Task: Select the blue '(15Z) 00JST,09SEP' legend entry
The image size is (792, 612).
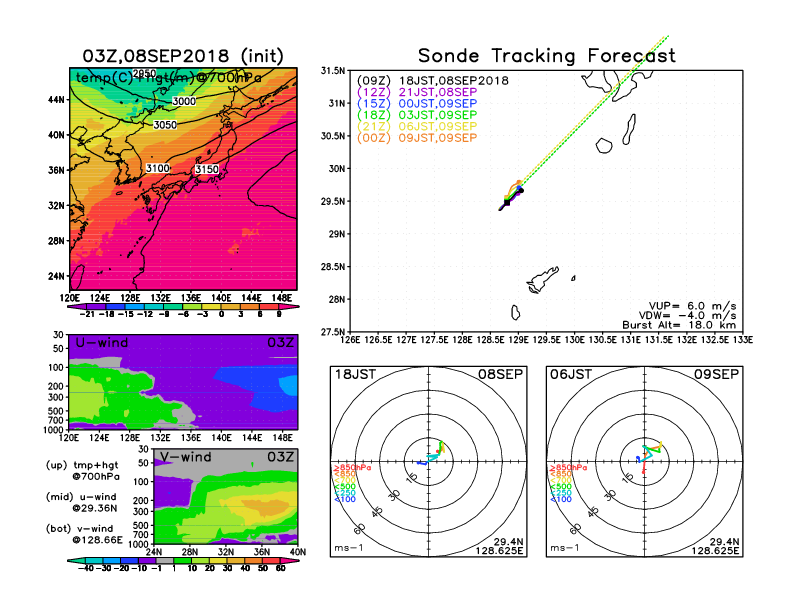Action: 417,104
